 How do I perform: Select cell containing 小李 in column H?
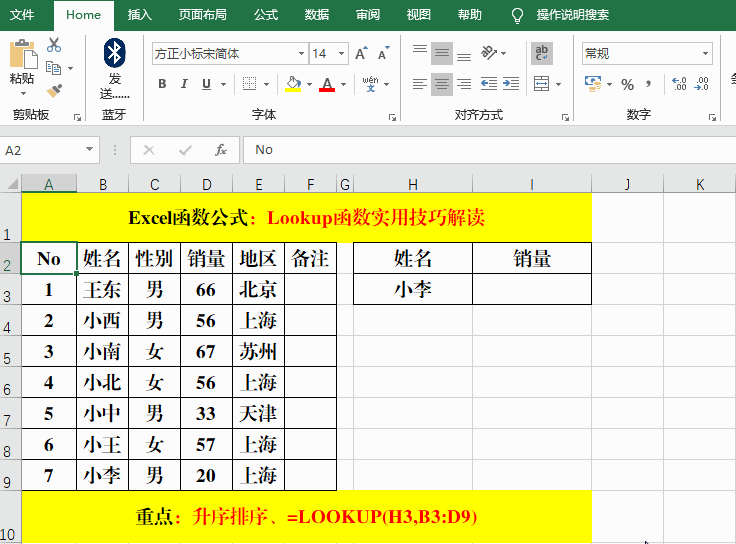click(x=413, y=289)
